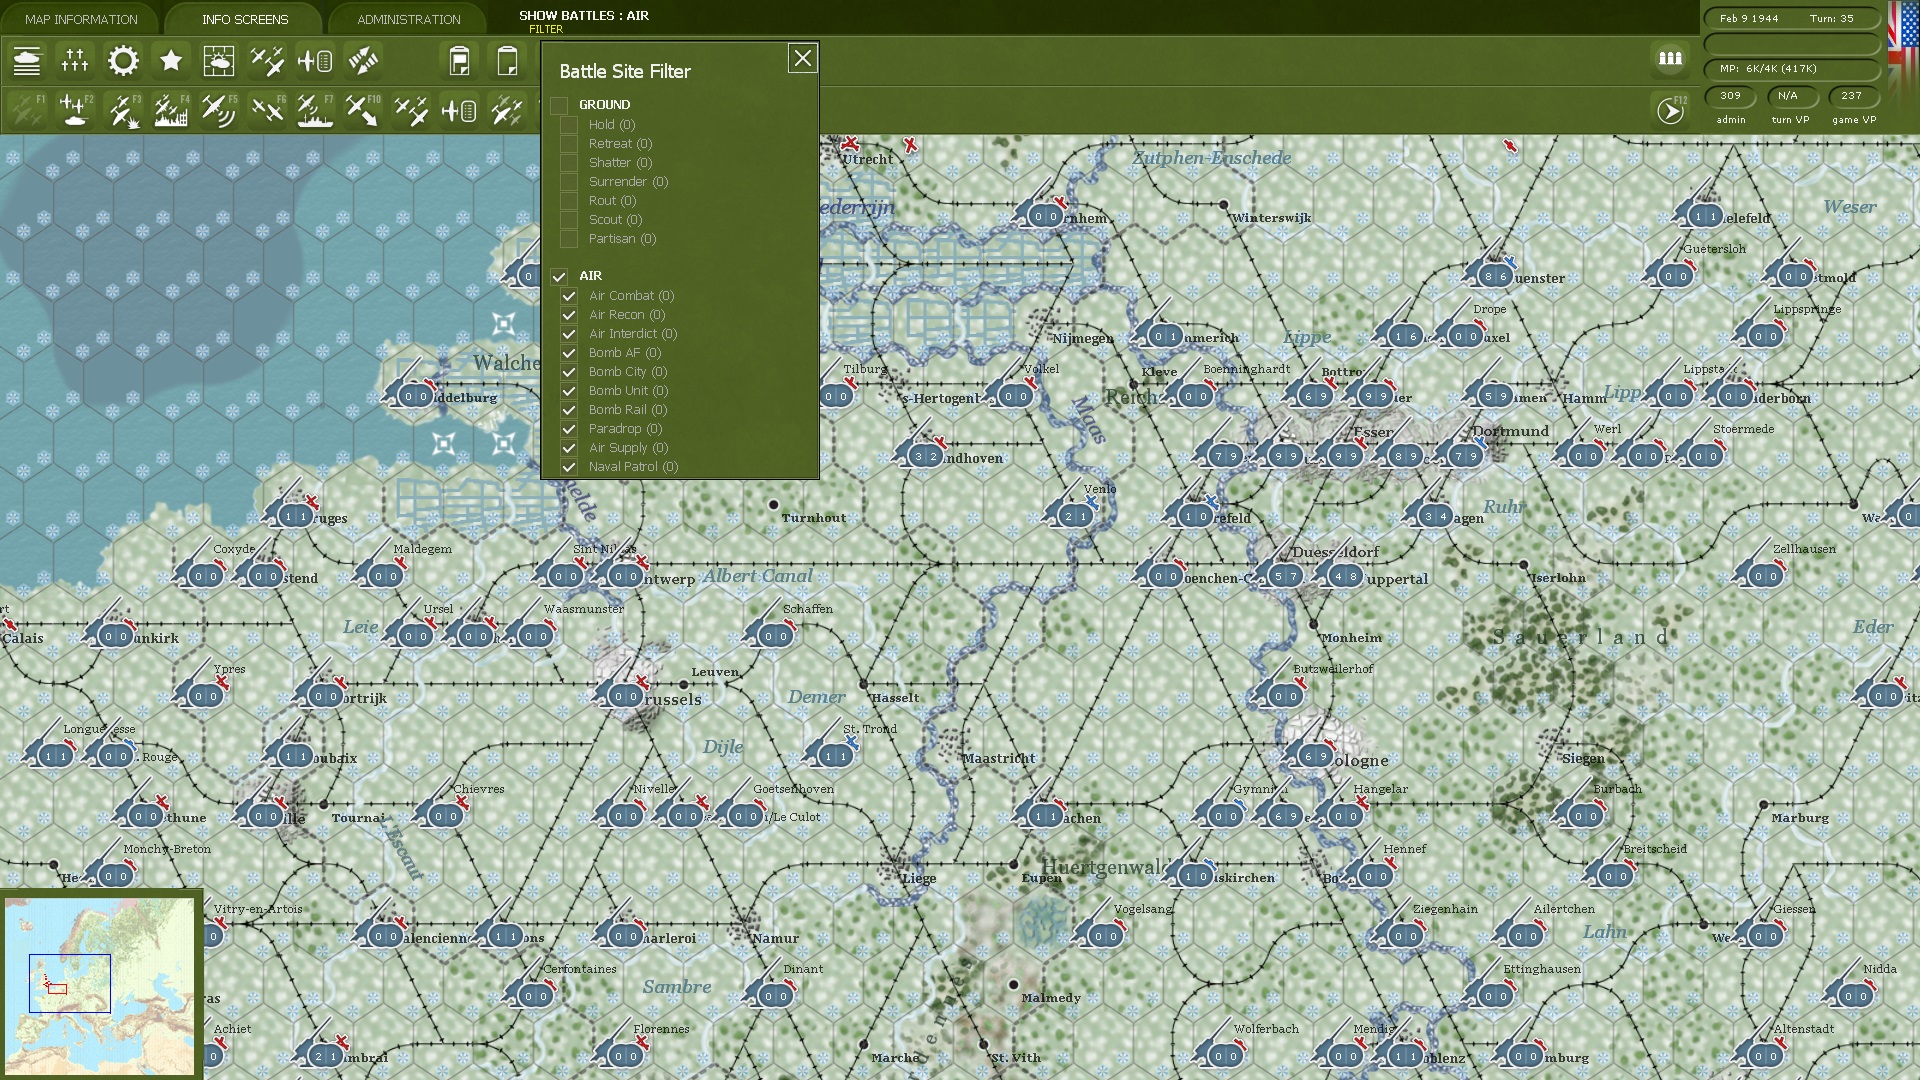Click the three bullets supply icon
This screenshot has height=1080, width=1920.
coord(1670,58)
